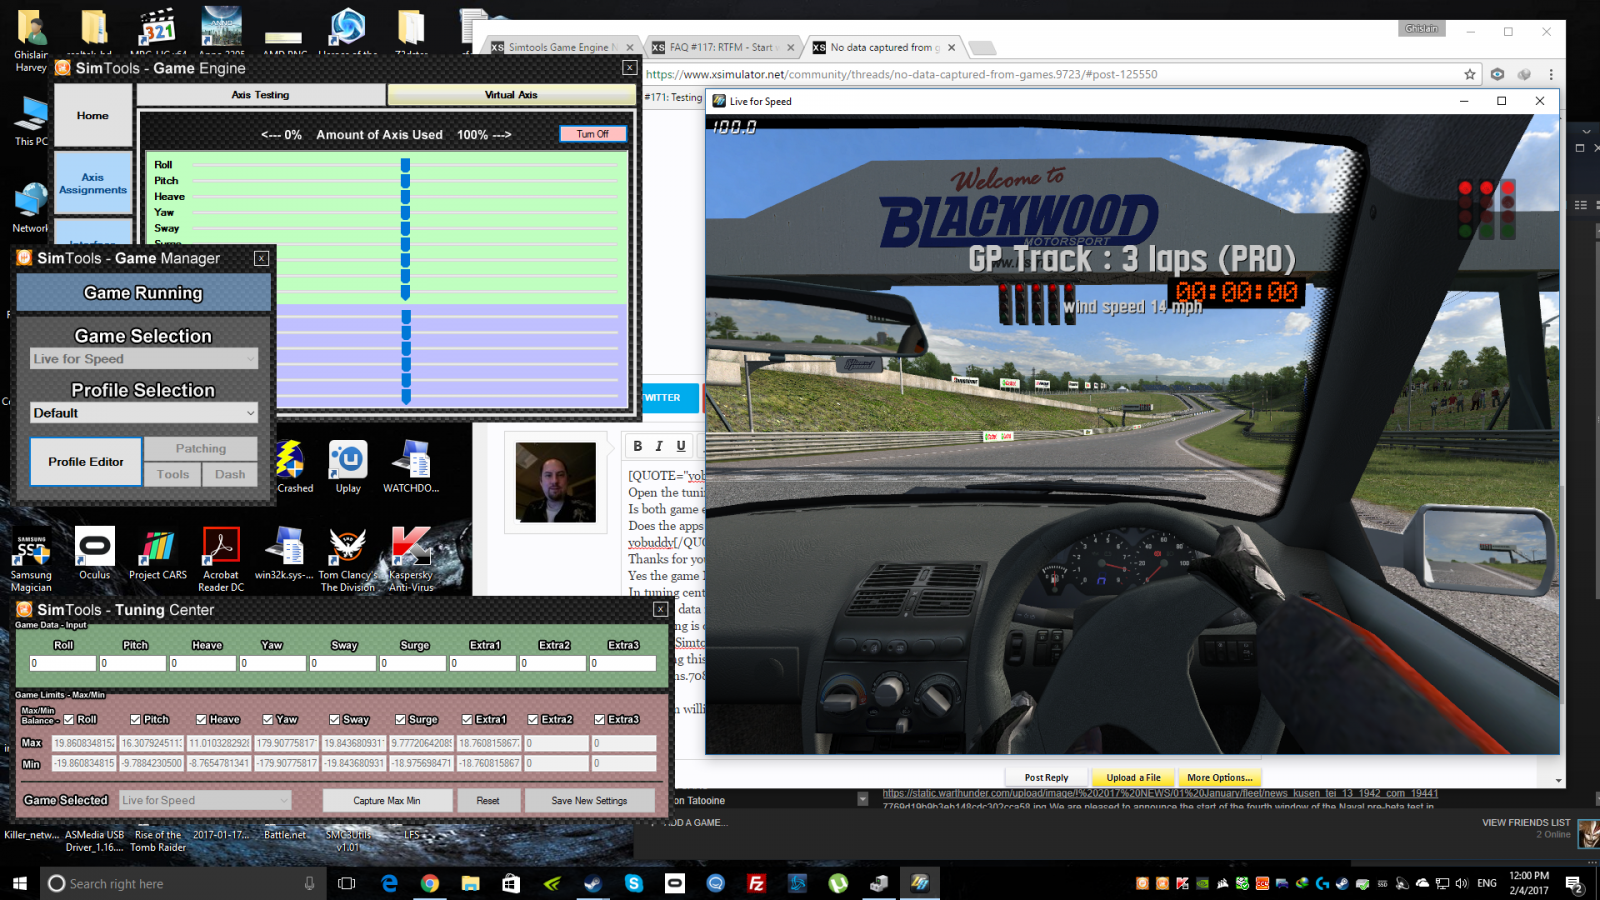Screen dimensions: 1600x900
Task: Switch to the Virtual Axis tab
Action: click(x=511, y=95)
